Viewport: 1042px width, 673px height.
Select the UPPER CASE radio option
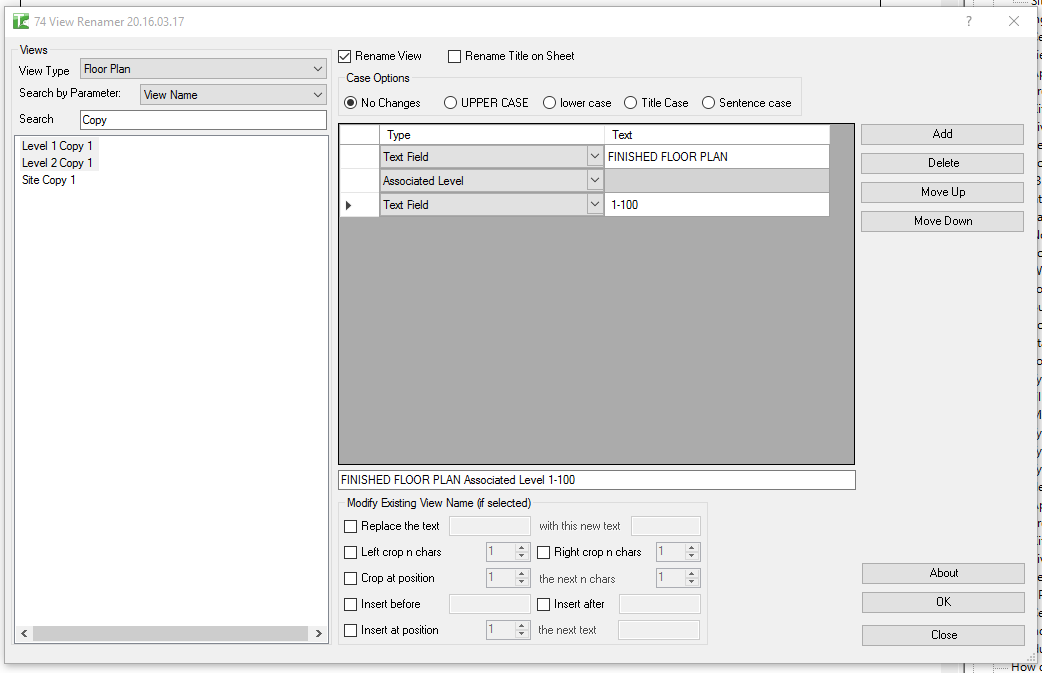pyautogui.click(x=451, y=103)
